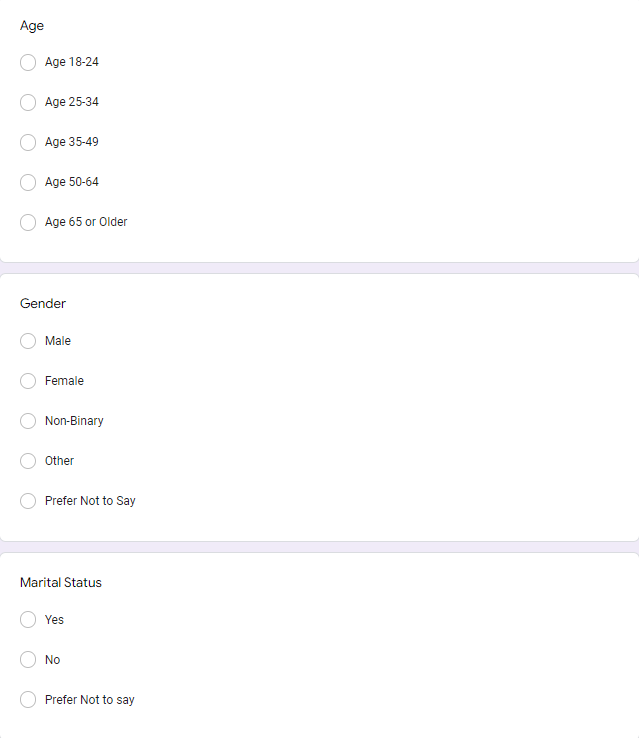Select Other under Gender
The image size is (639, 738).
tap(28, 461)
